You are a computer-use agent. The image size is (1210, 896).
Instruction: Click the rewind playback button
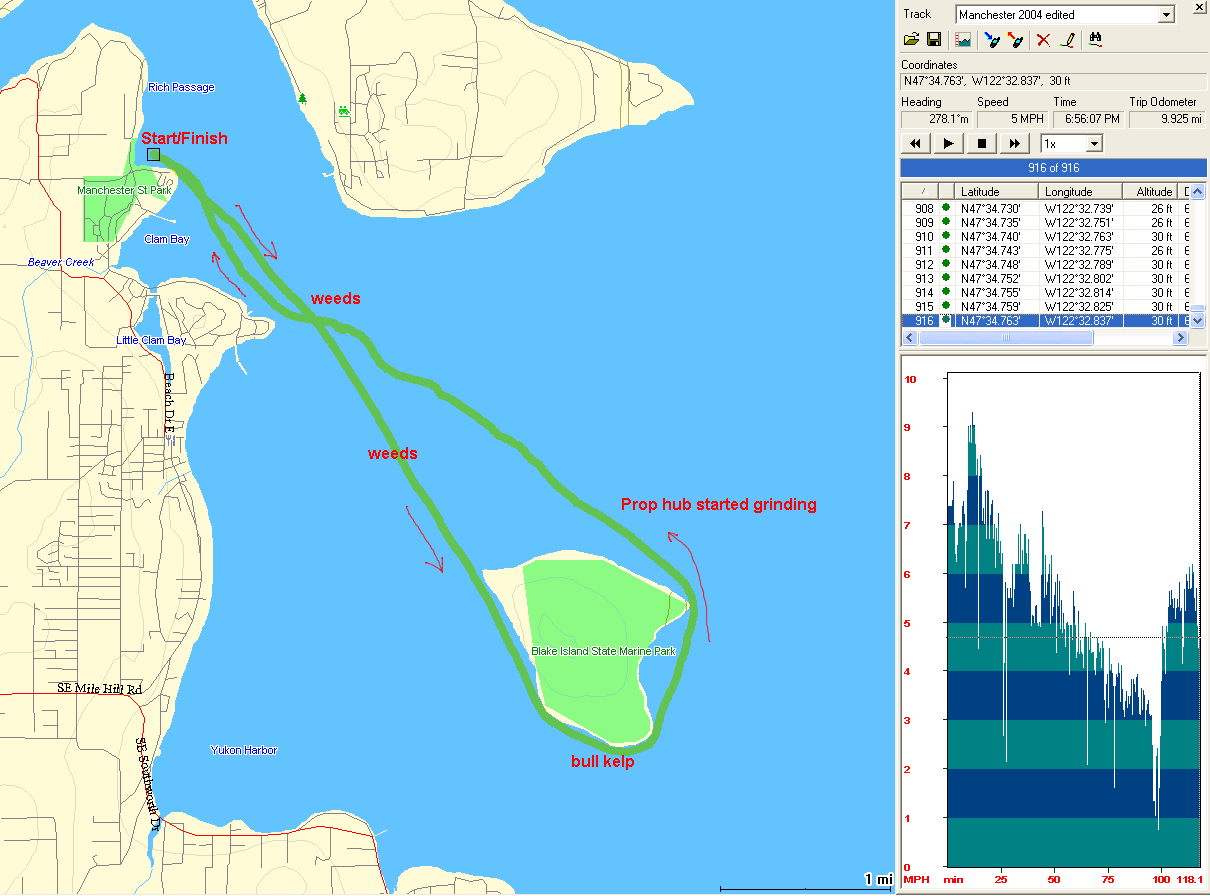click(x=914, y=144)
